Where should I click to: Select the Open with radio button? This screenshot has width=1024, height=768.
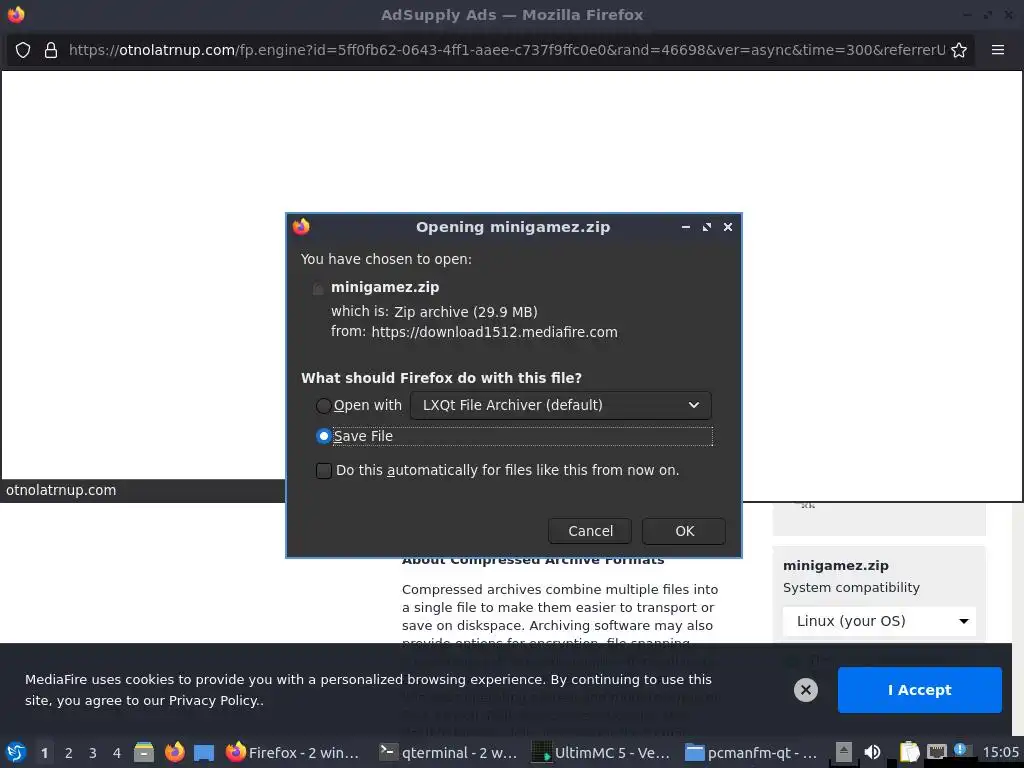(x=323, y=406)
